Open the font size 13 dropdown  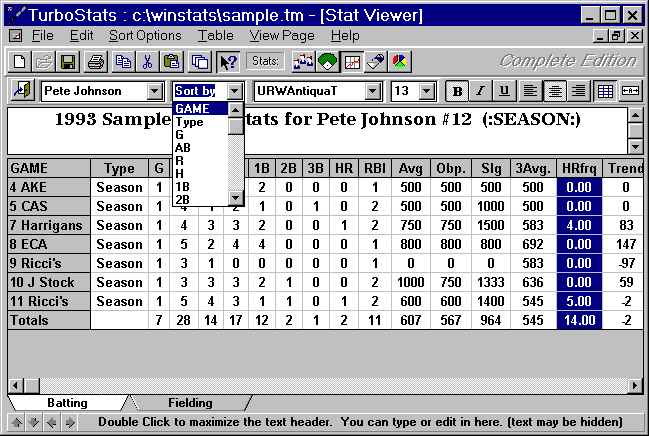426,91
